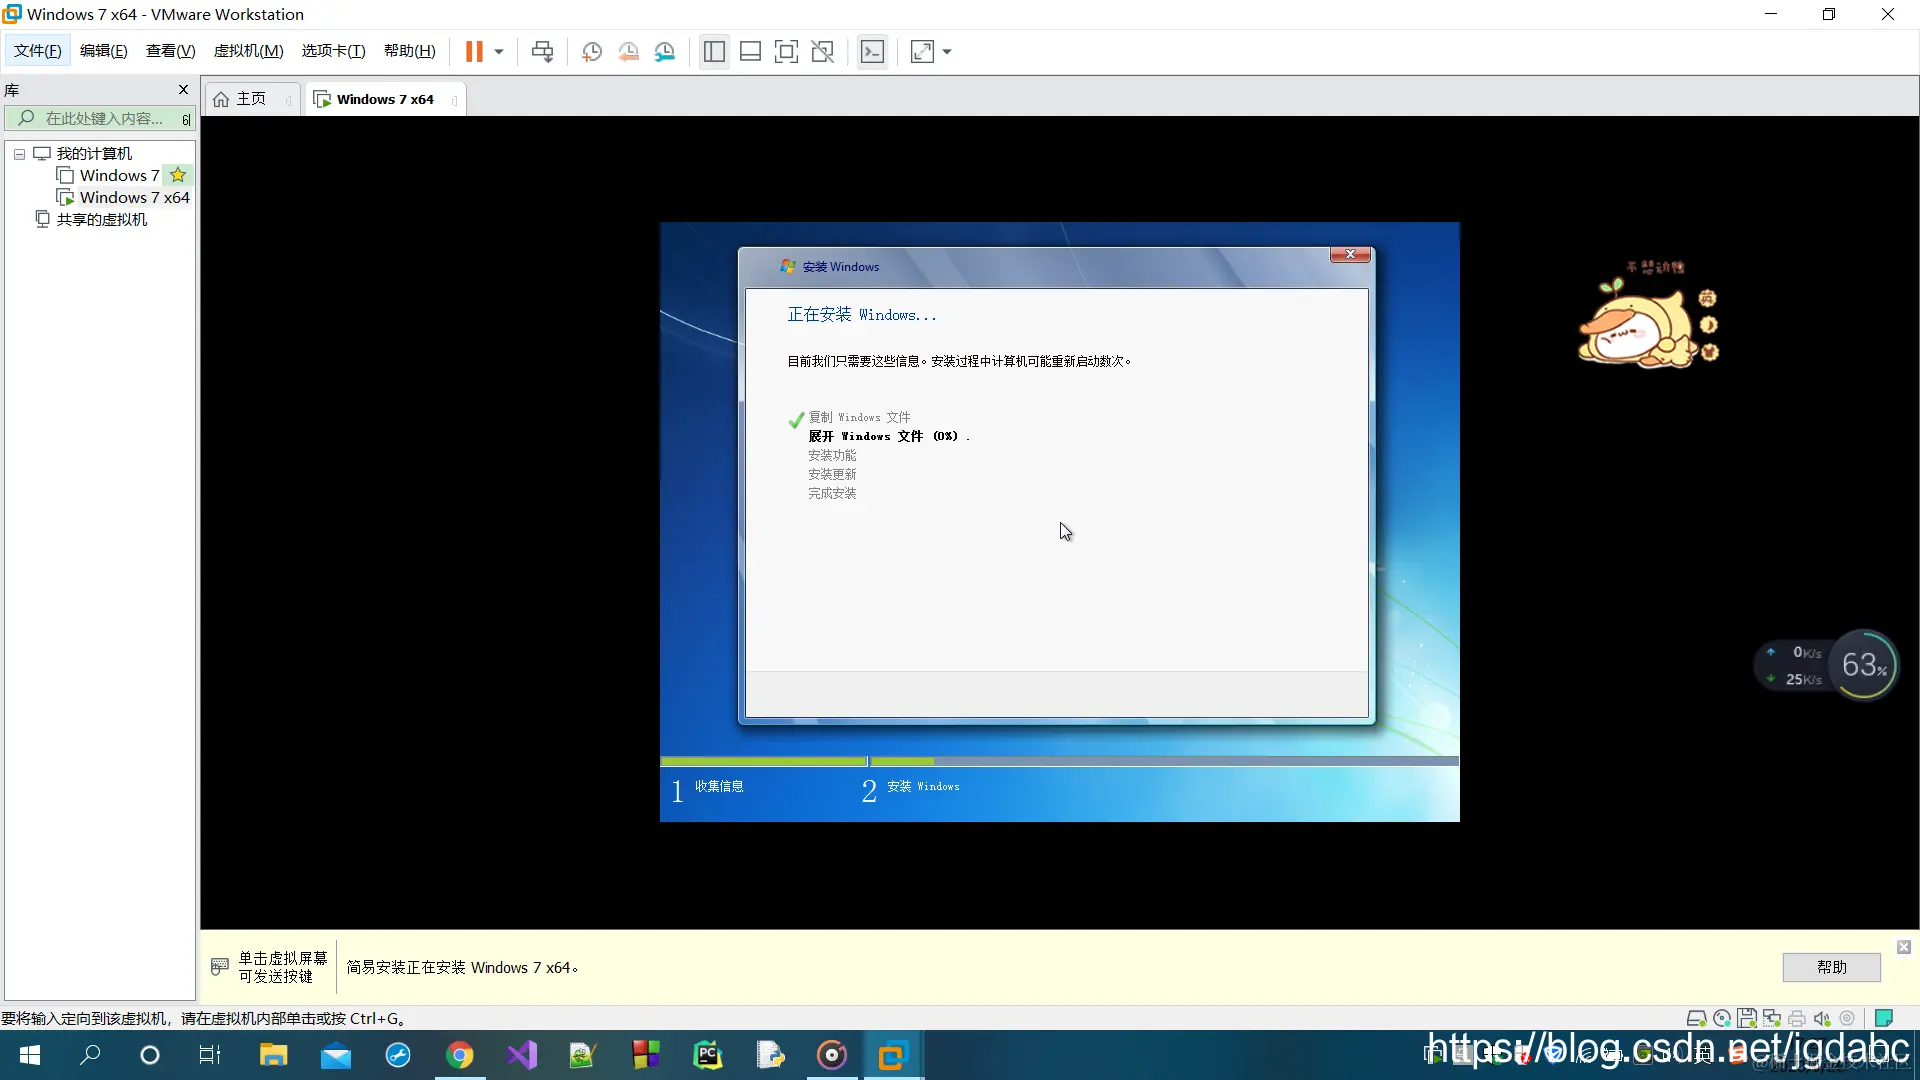Open Google Chrome from the taskbar

click(x=460, y=1055)
